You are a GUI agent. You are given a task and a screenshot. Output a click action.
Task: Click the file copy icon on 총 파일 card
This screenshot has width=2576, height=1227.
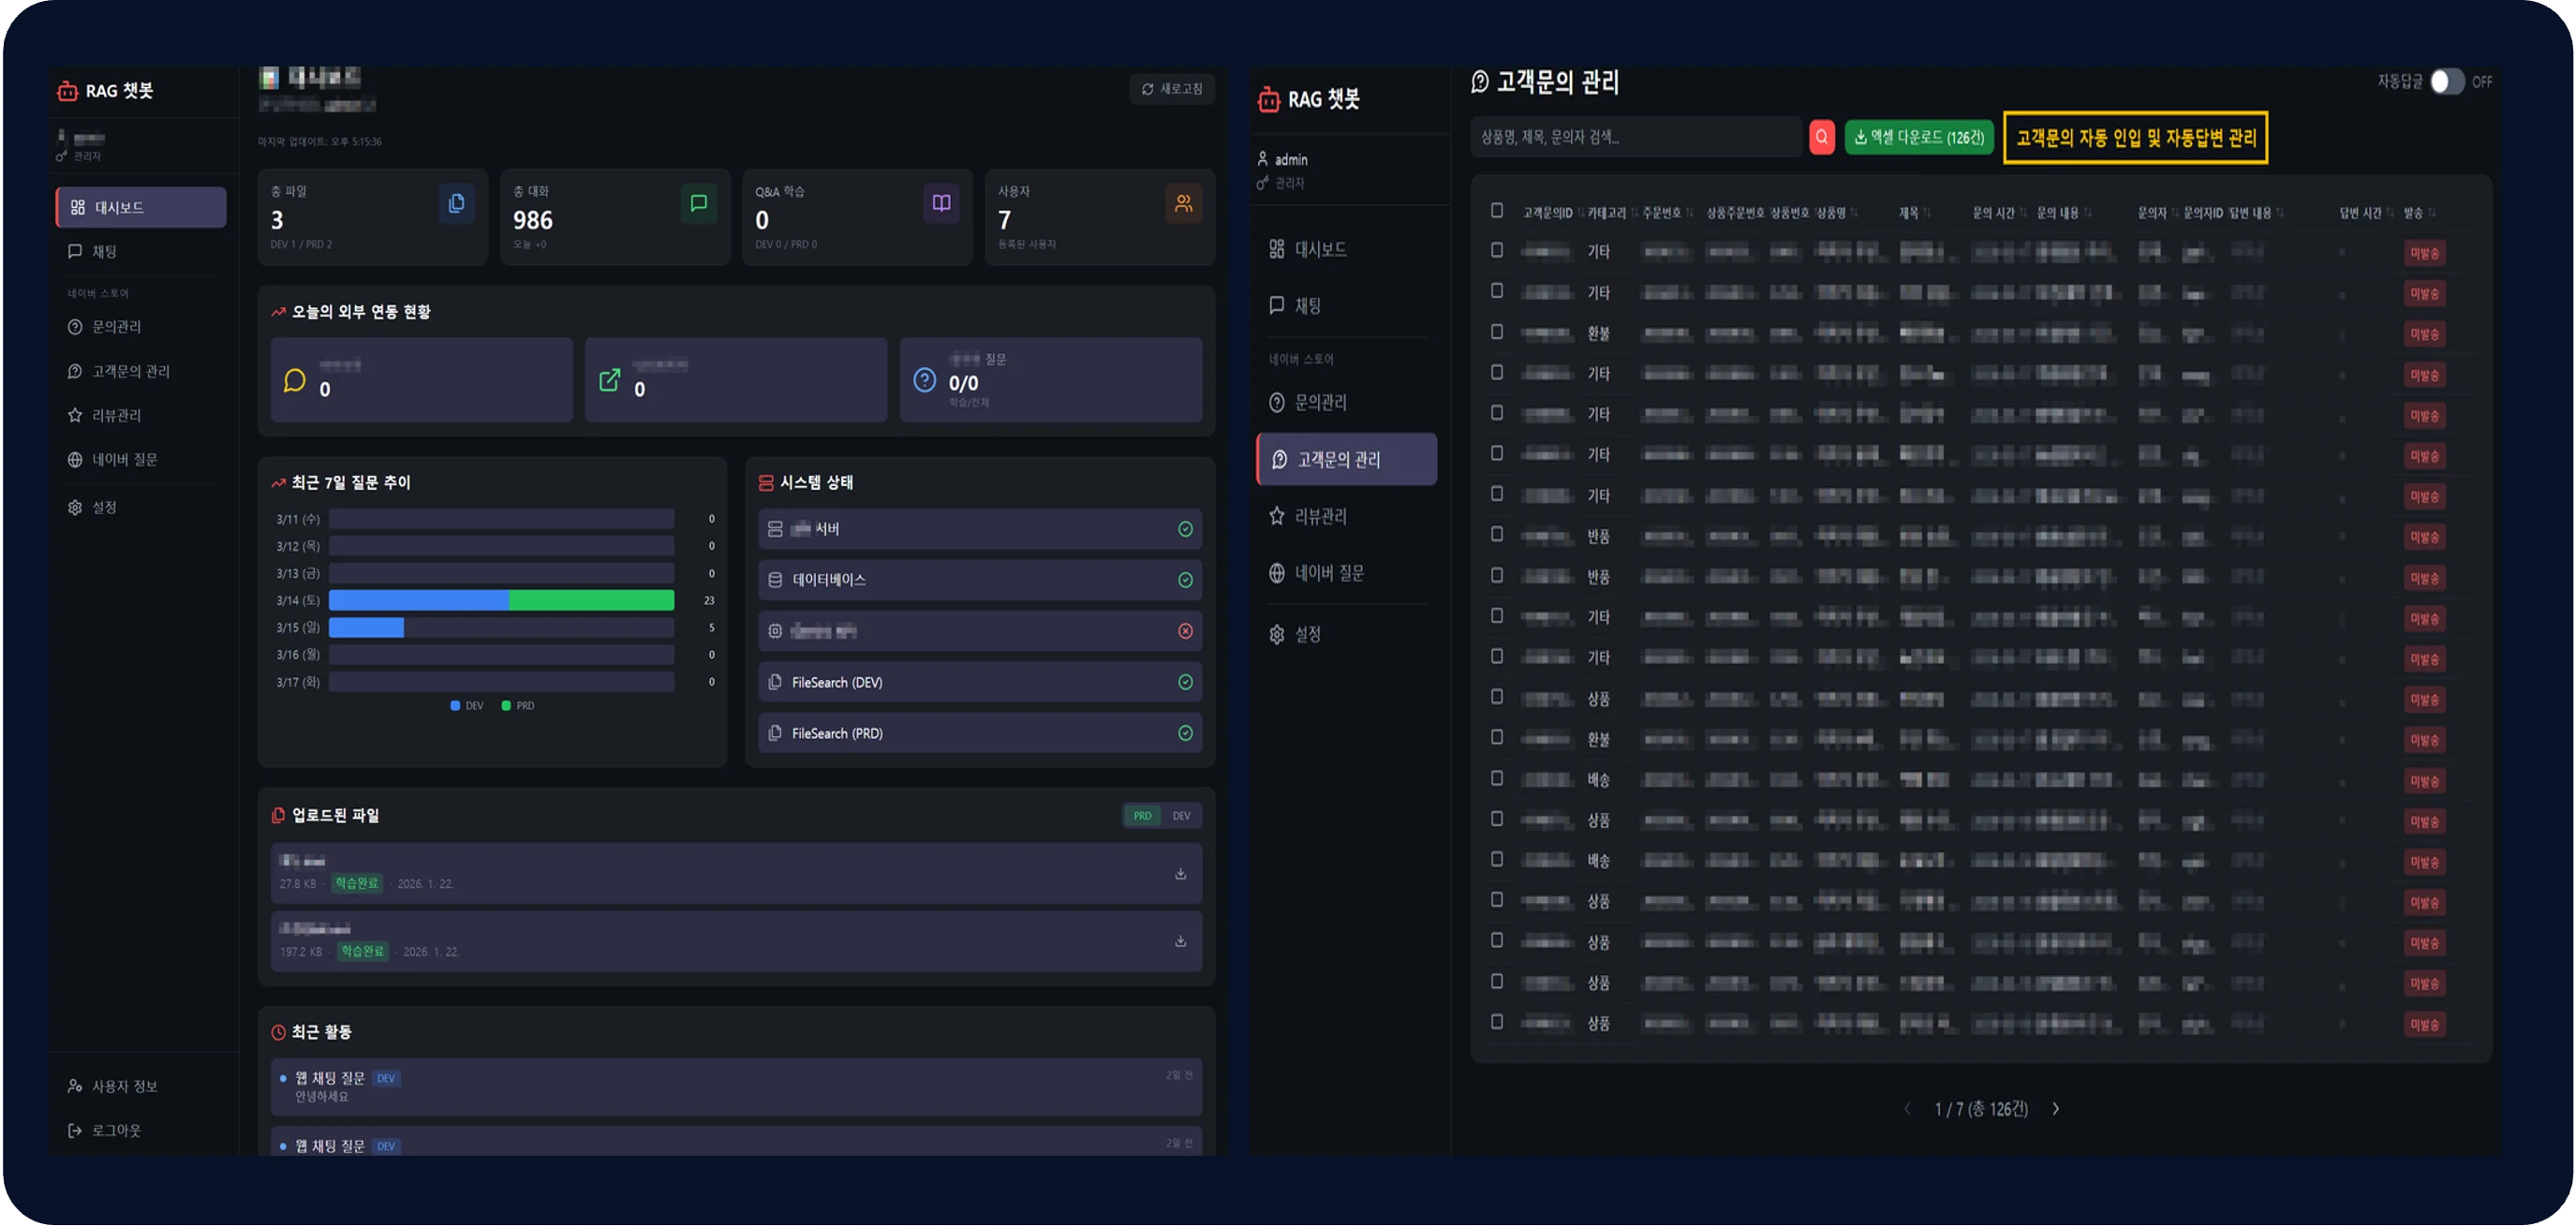click(x=456, y=204)
